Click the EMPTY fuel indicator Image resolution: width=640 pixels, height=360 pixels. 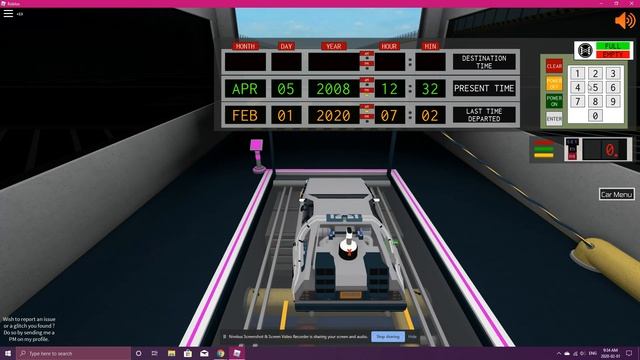pos(612,55)
